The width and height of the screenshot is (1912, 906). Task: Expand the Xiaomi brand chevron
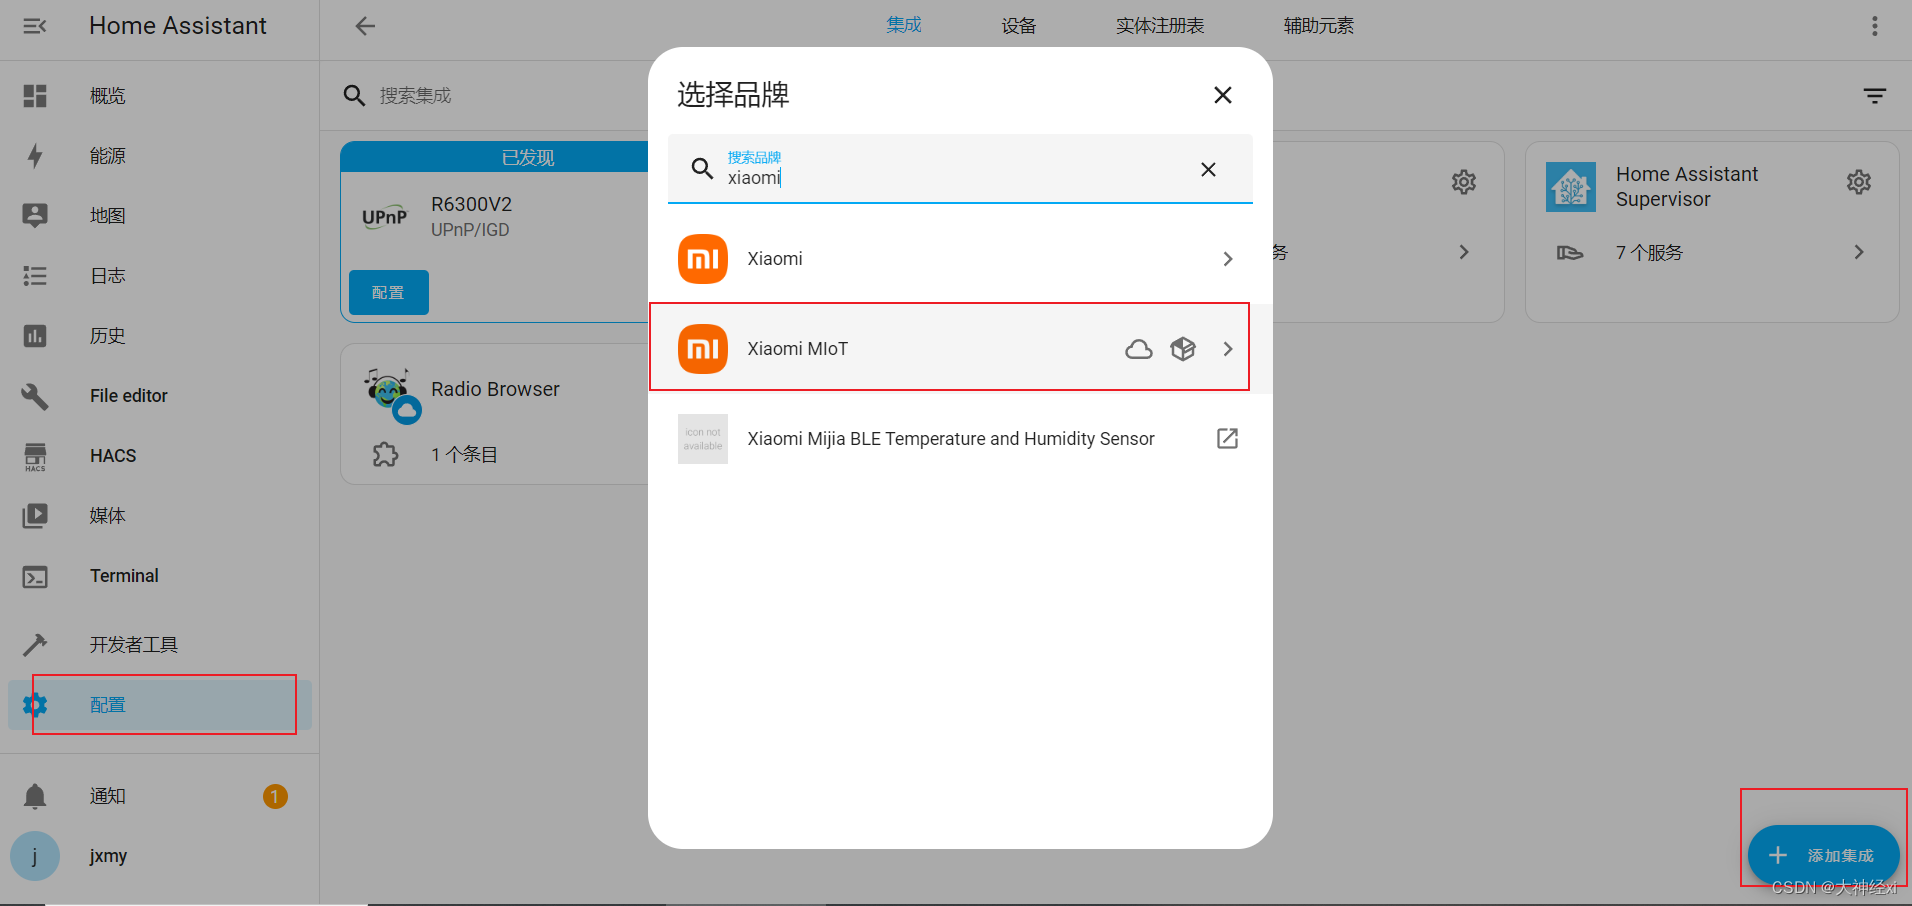1228,259
